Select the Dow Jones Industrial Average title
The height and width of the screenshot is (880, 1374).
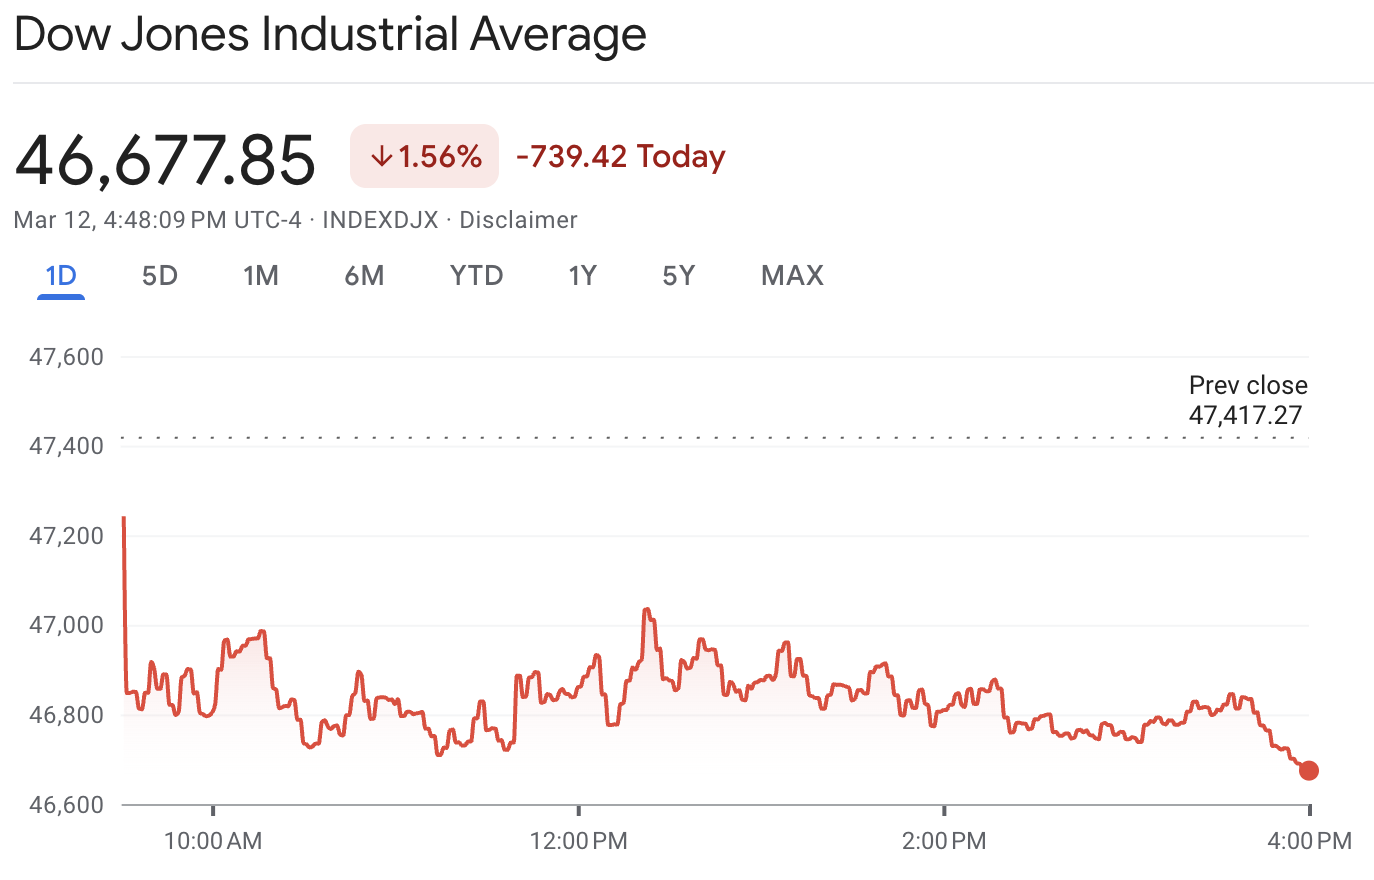click(x=330, y=35)
